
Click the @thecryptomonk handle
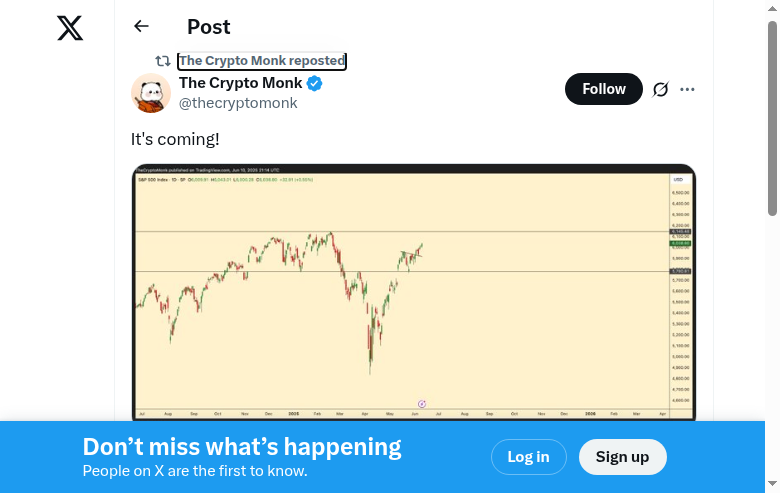coord(238,103)
